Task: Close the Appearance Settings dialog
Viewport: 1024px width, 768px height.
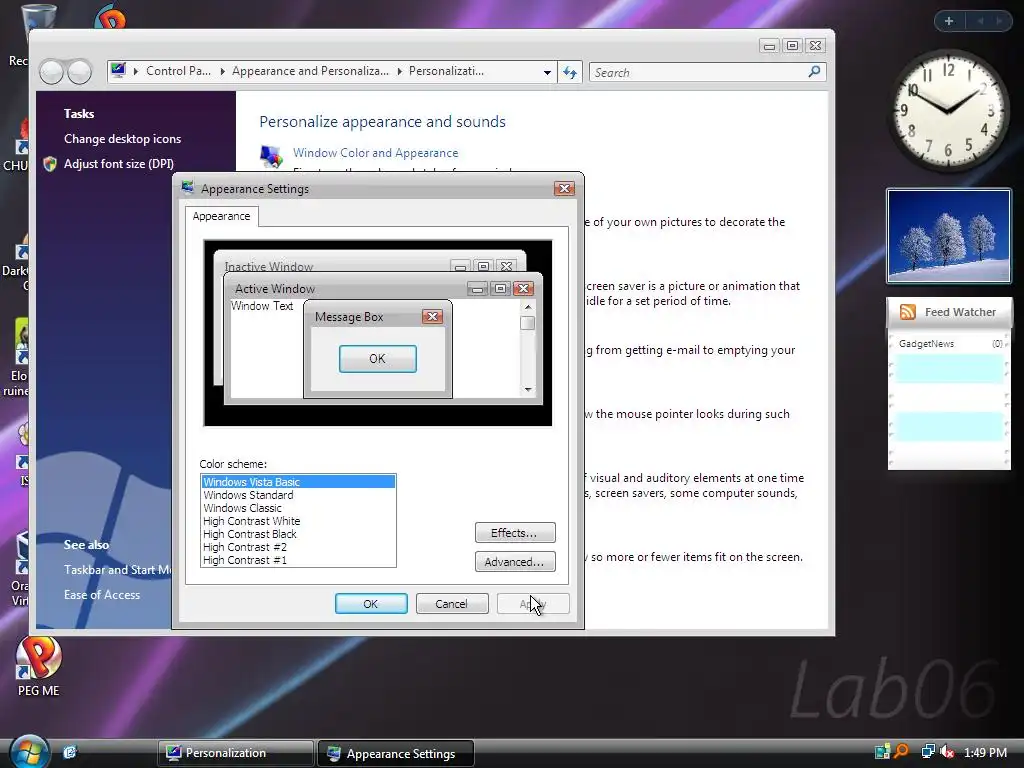Action: [x=564, y=189]
